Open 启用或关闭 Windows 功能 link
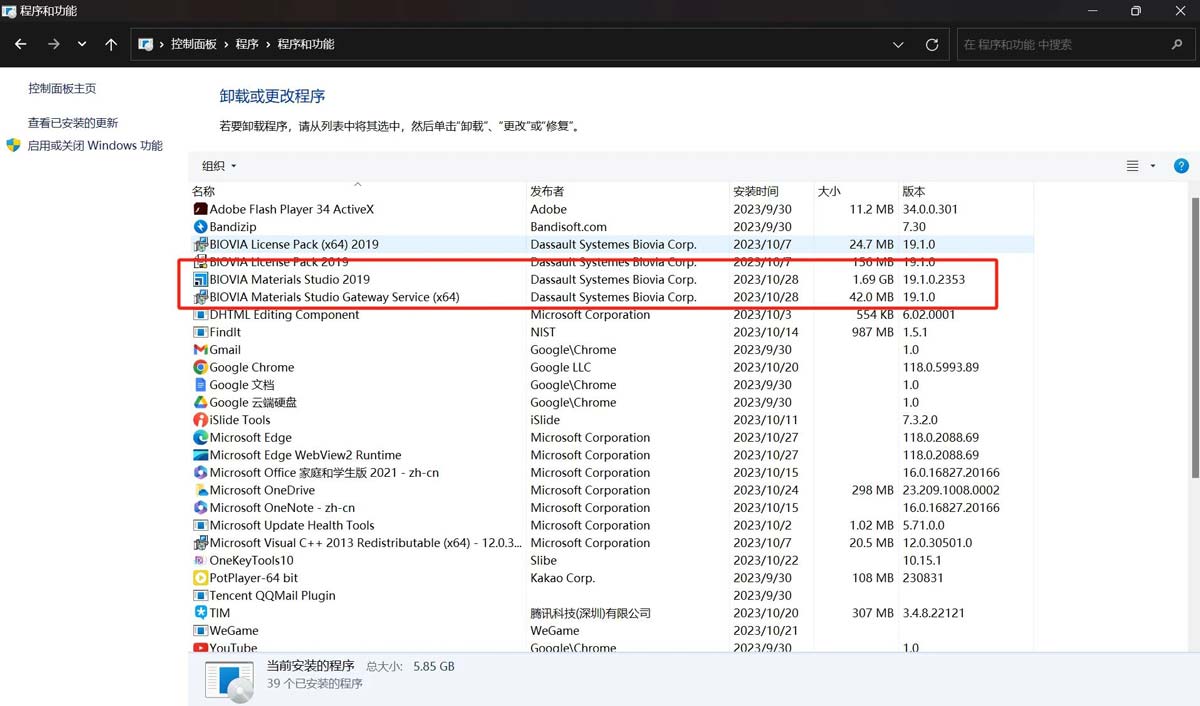This screenshot has width=1200, height=706. click(95, 145)
